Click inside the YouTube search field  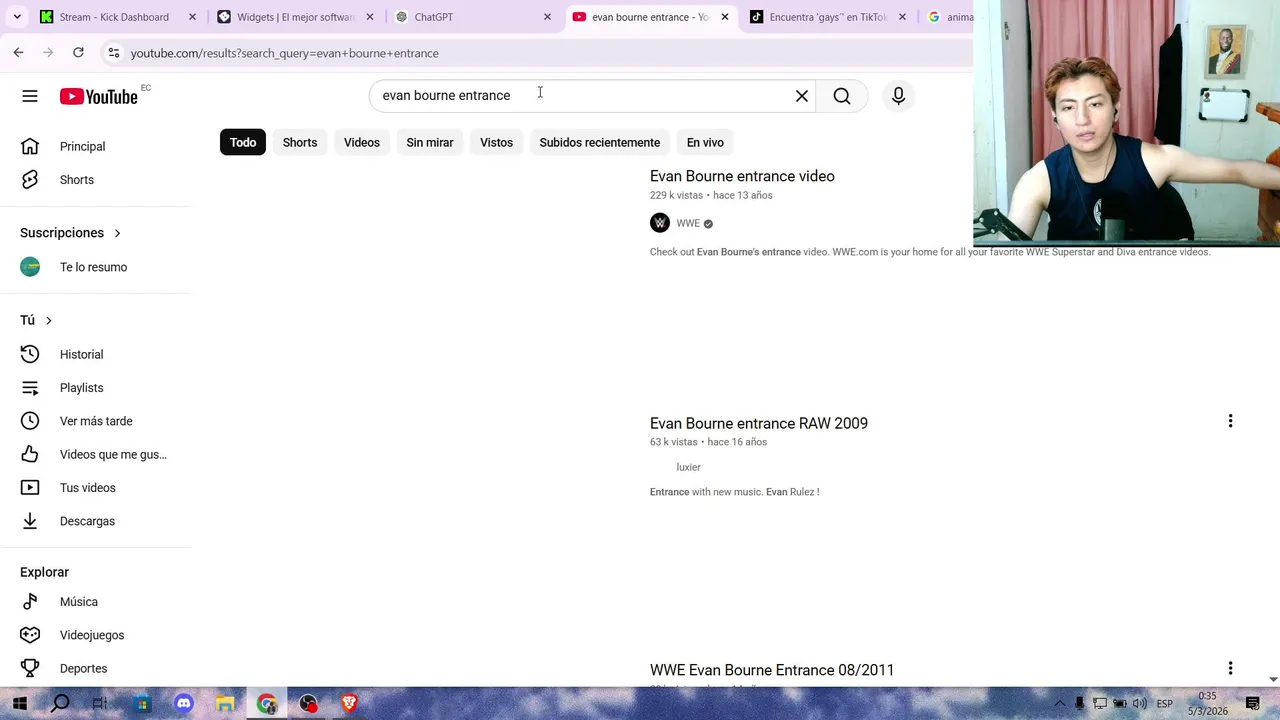tap(590, 96)
